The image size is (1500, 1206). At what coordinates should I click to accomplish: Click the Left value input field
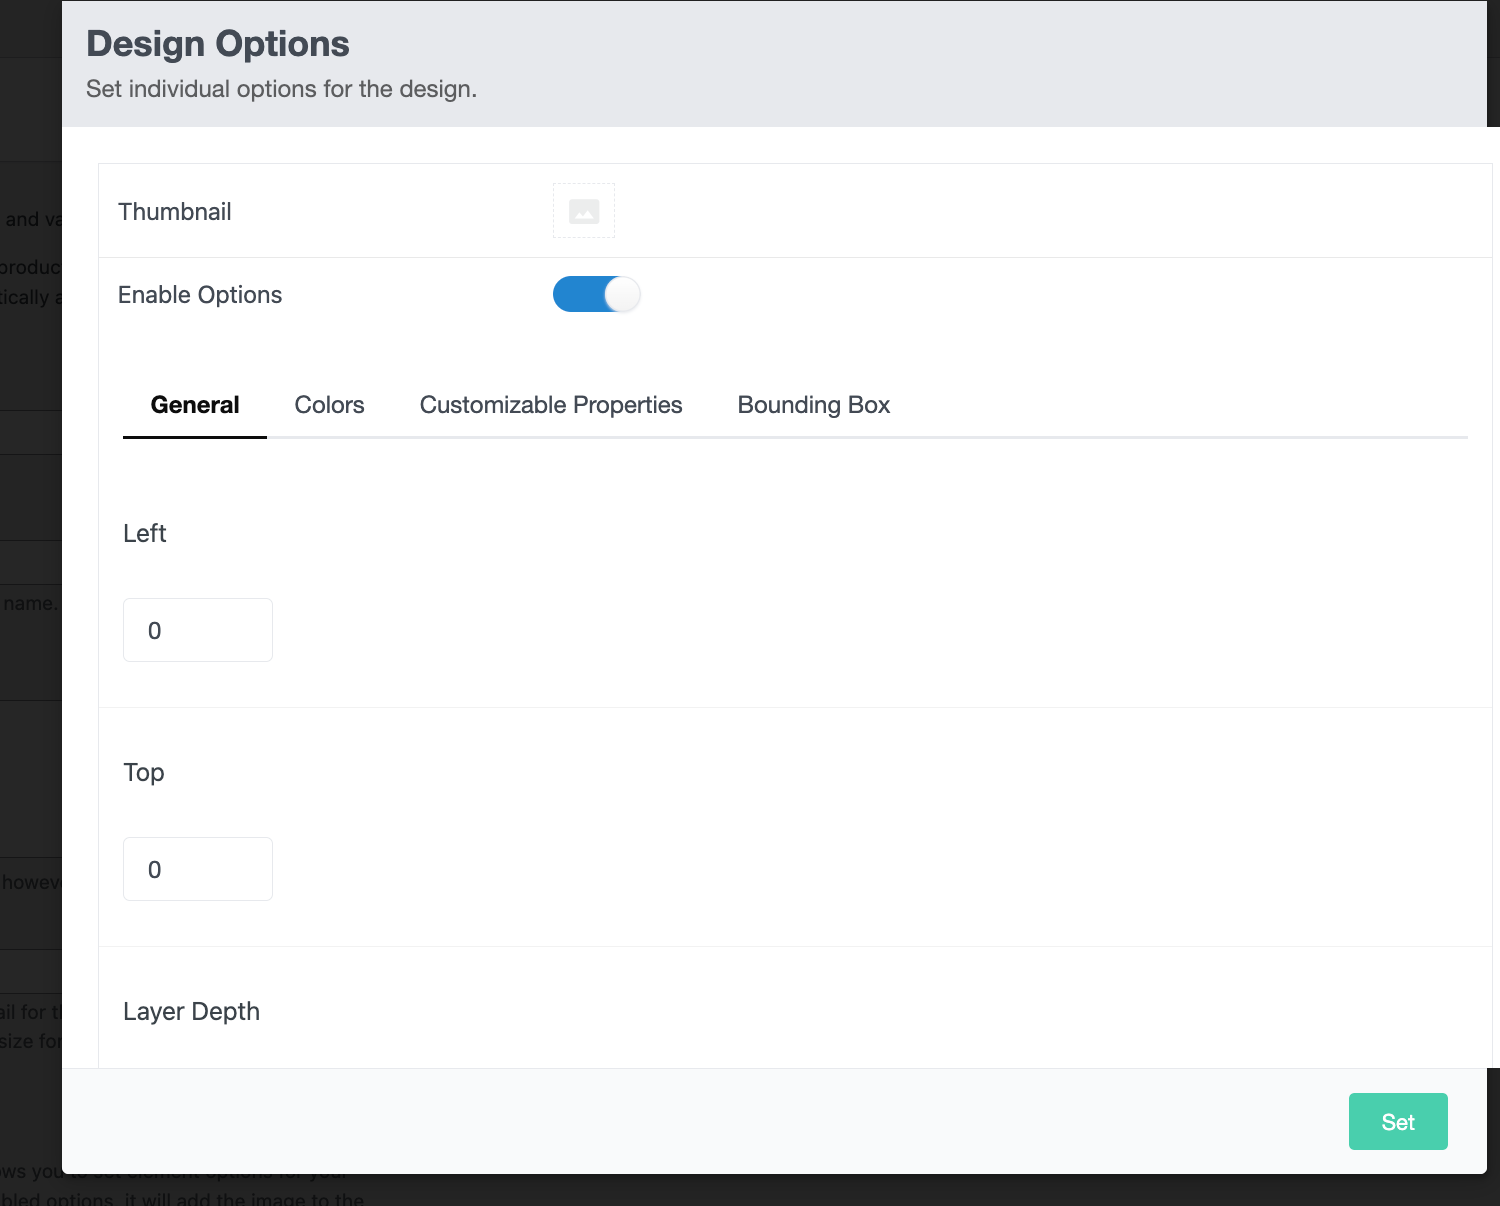pos(198,630)
